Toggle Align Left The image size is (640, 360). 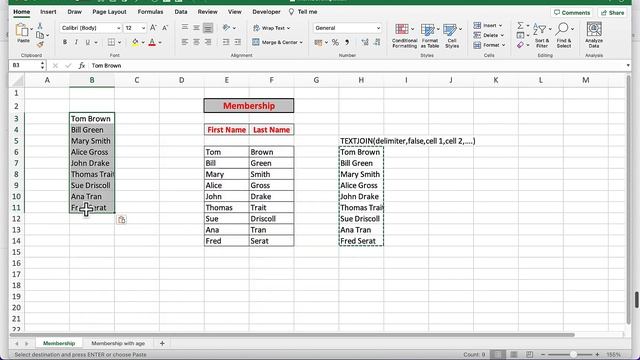point(185,42)
